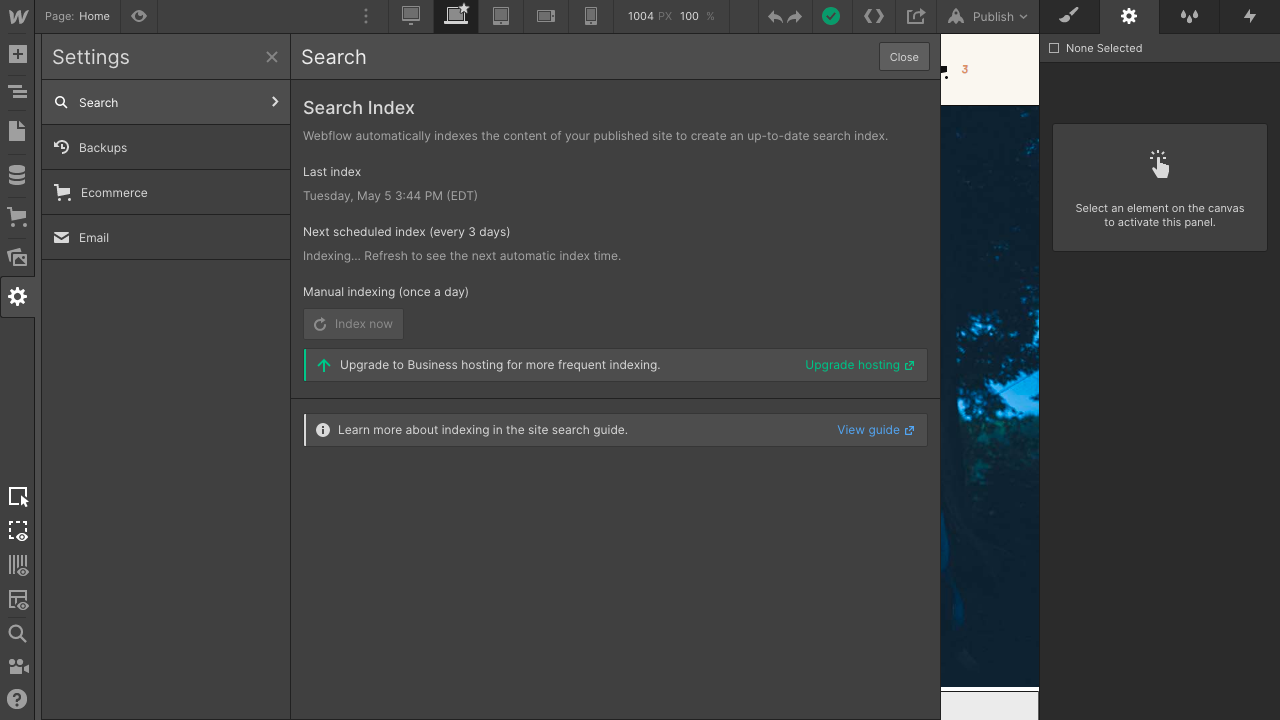This screenshot has width=1280, height=720.
Task: Toggle preview mode eye icon
Action: pos(139,16)
